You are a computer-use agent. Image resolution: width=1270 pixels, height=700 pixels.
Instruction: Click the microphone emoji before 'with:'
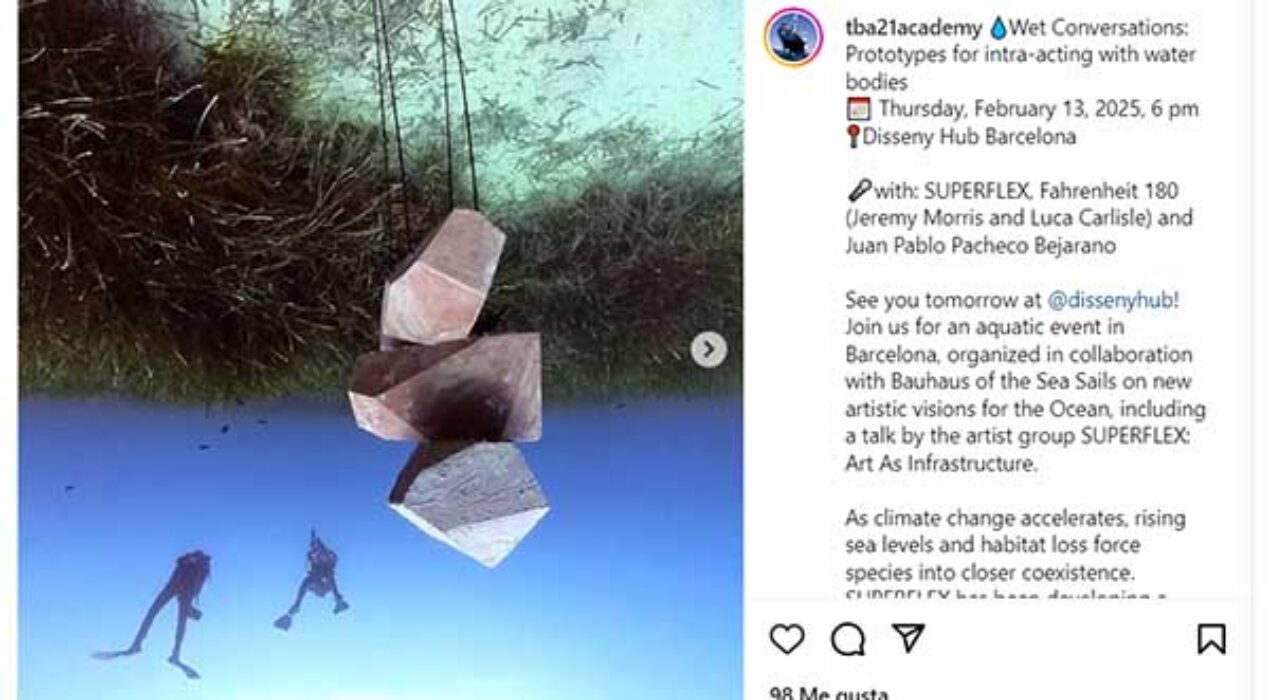tap(859, 191)
